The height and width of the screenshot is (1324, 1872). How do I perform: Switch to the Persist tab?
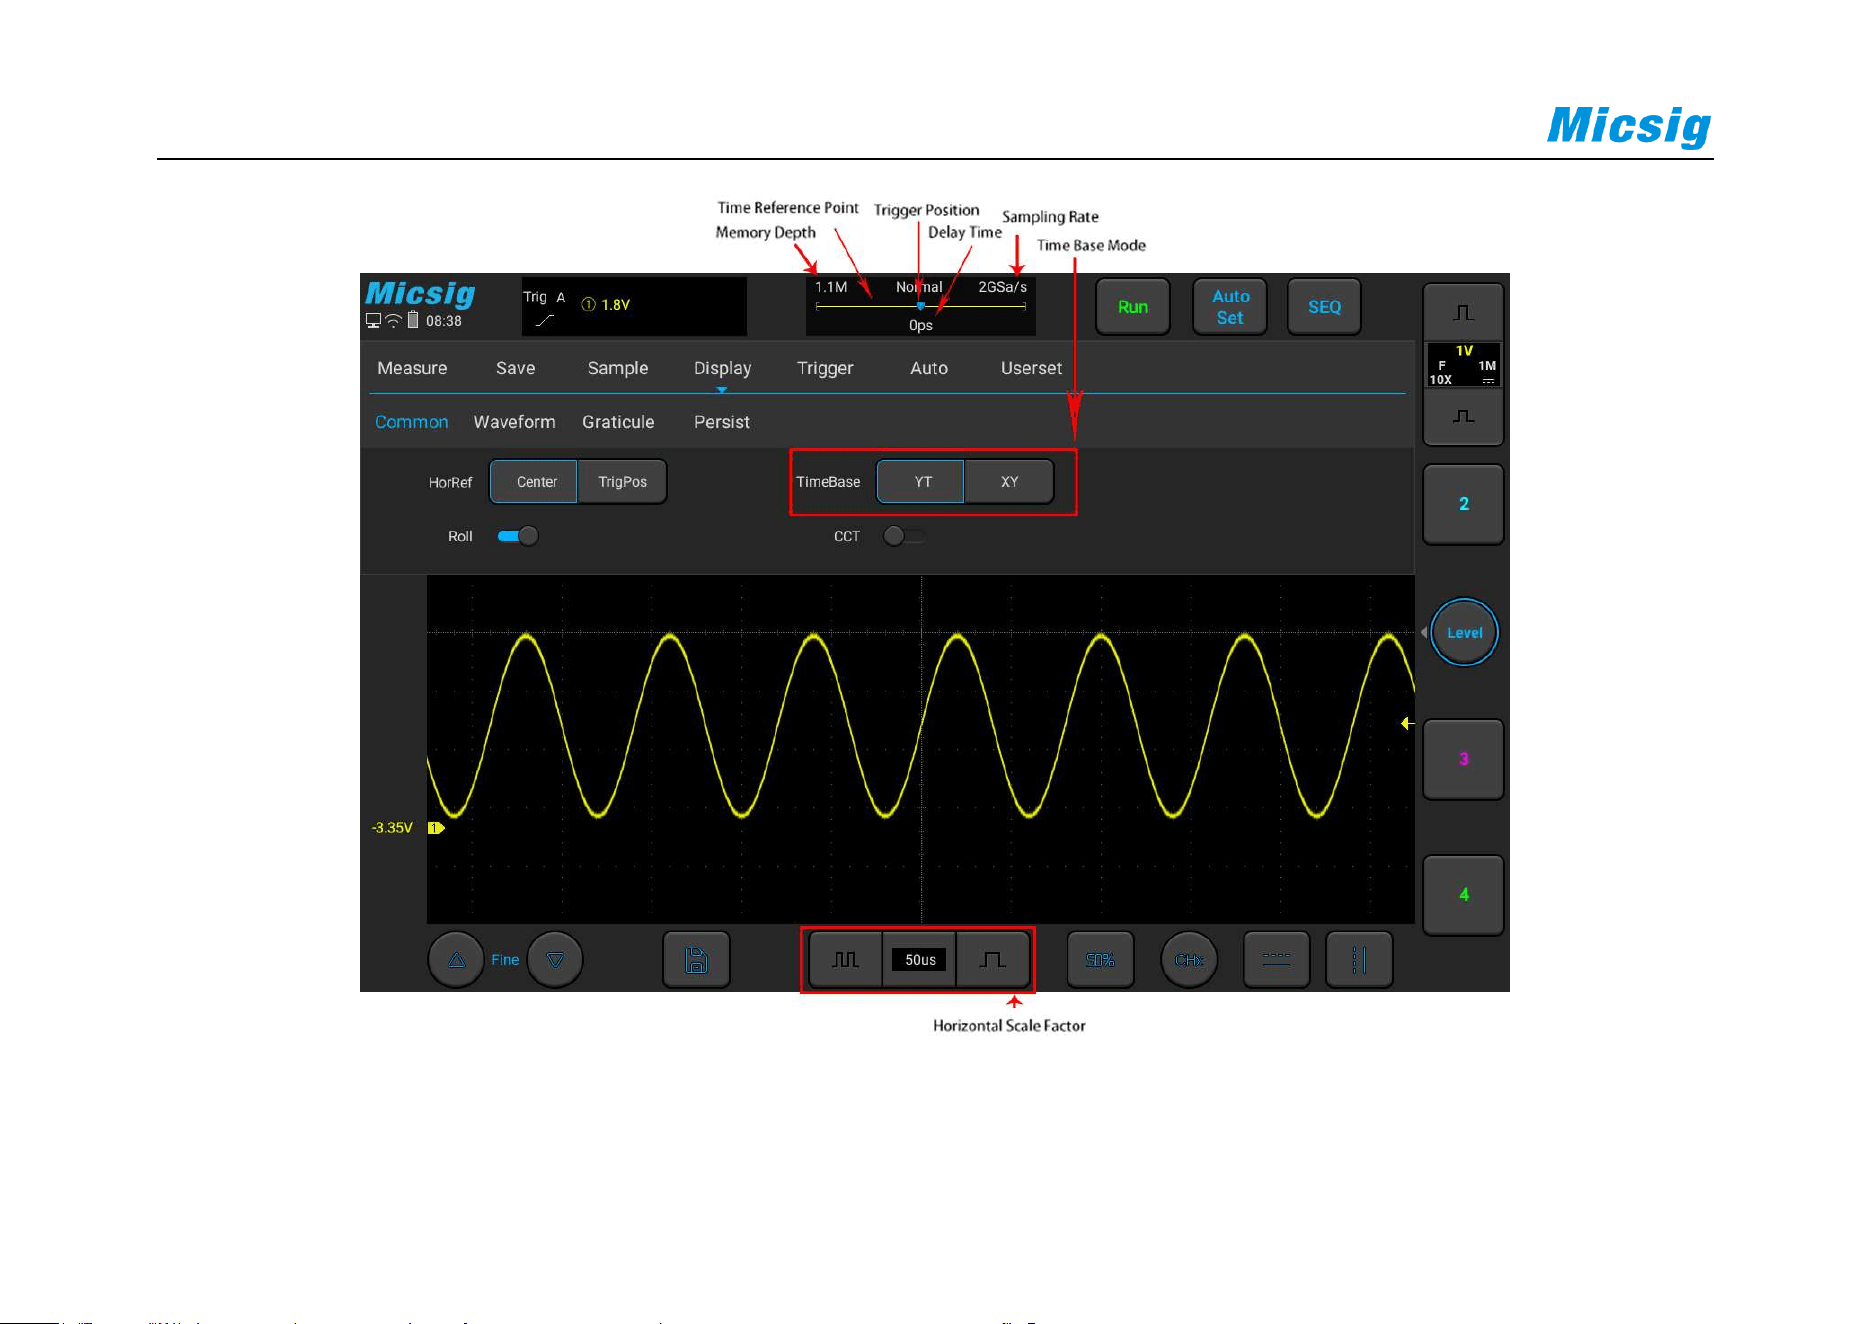(721, 422)
